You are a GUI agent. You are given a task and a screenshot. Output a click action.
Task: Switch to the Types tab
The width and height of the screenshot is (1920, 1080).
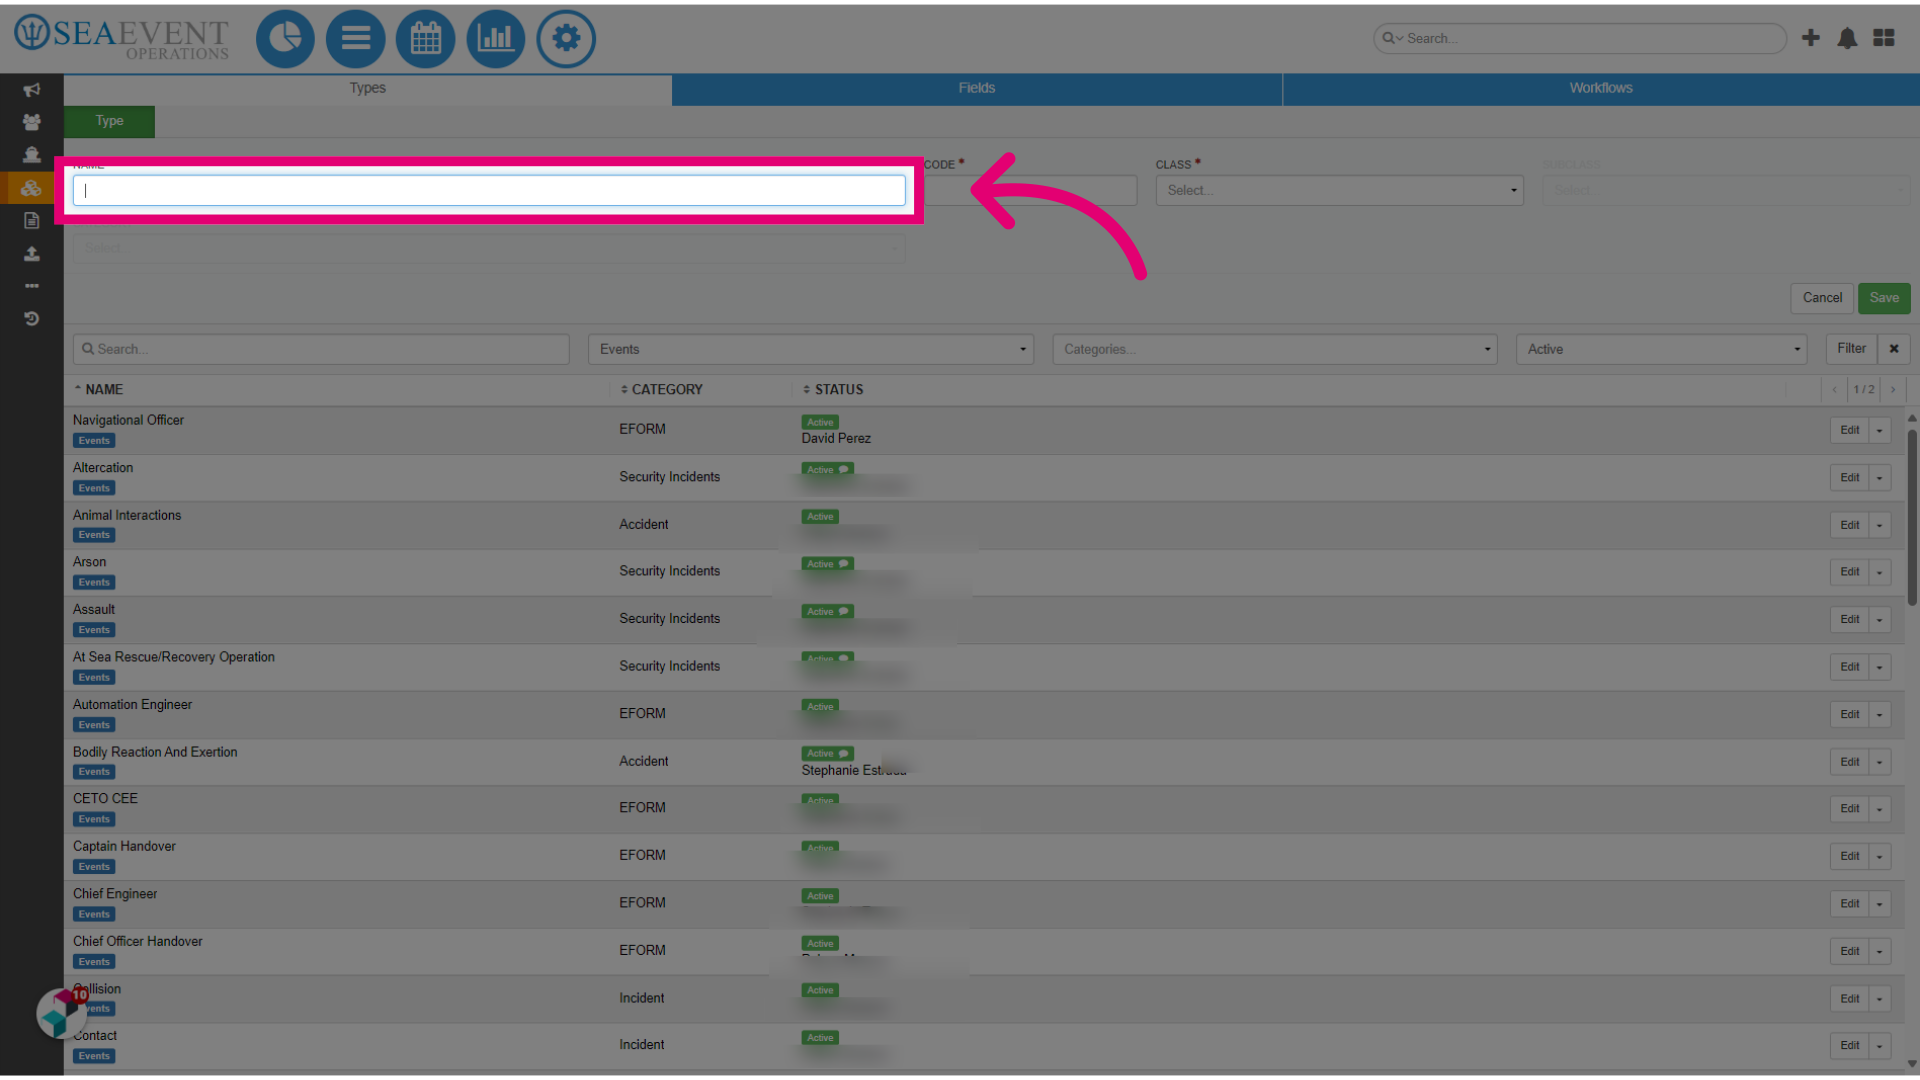point(368,88)
